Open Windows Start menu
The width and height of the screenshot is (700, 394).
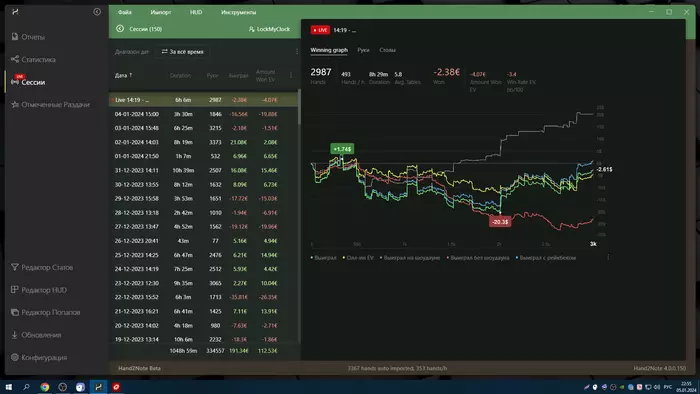[x=8, y=387]
